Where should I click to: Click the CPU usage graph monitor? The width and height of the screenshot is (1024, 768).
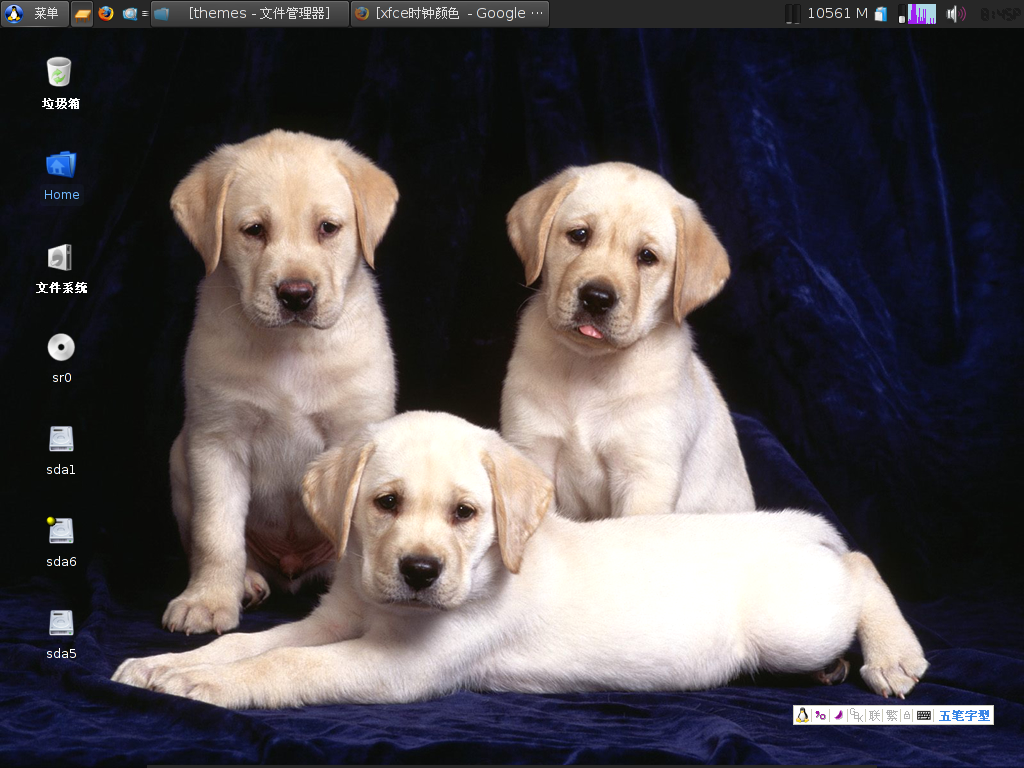920,14
